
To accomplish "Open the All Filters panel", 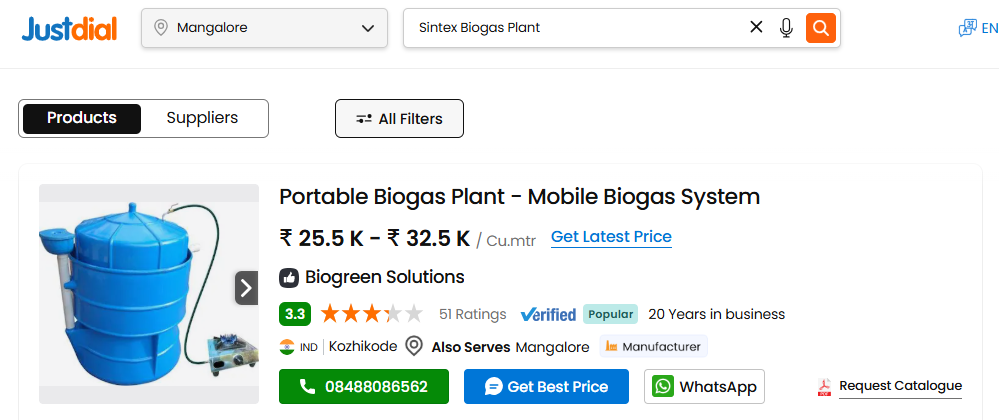I will 399,119.
